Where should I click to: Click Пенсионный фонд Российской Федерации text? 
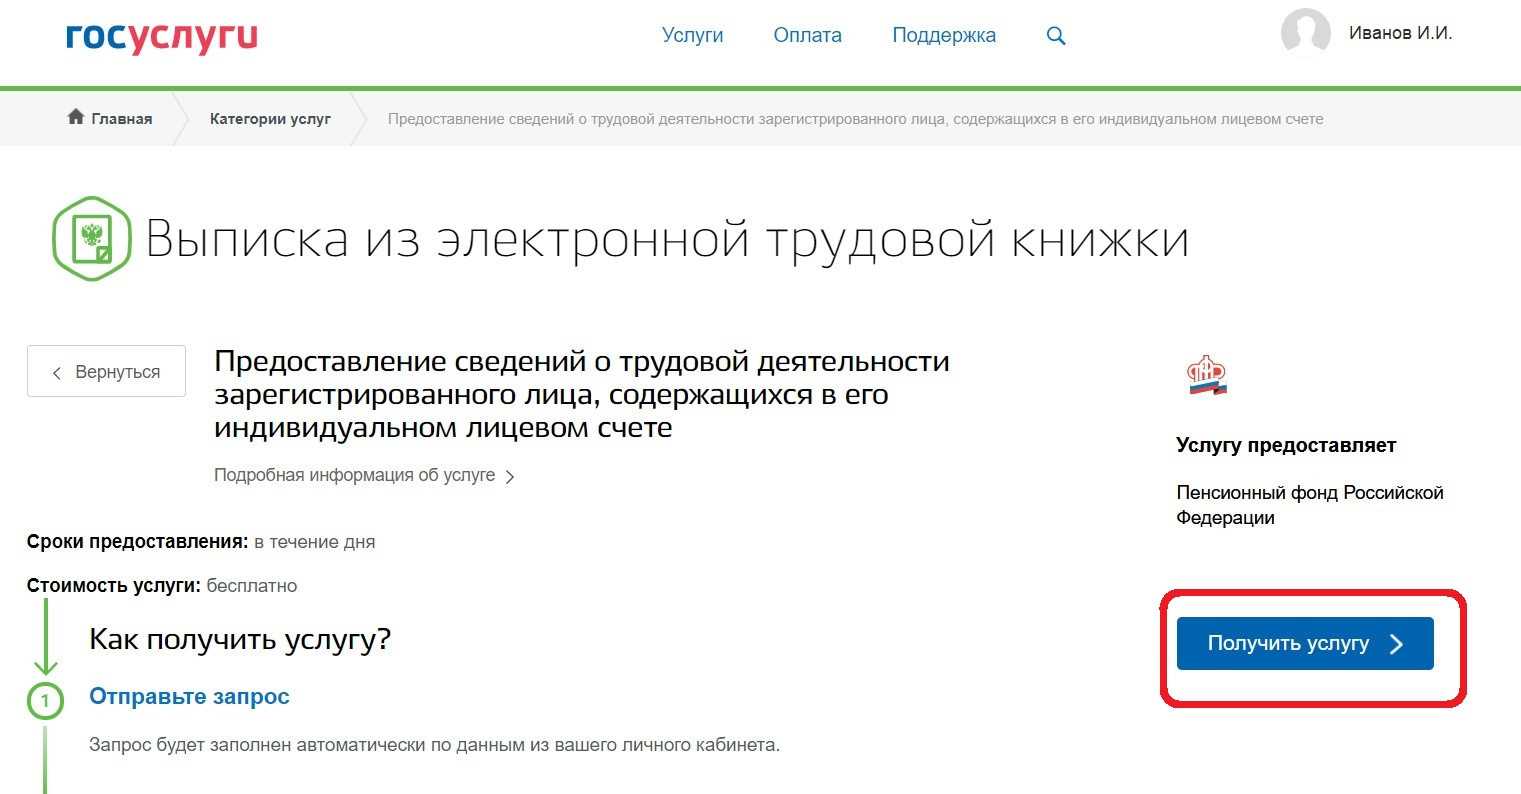pyautogui.click(x=1310, y=505)
